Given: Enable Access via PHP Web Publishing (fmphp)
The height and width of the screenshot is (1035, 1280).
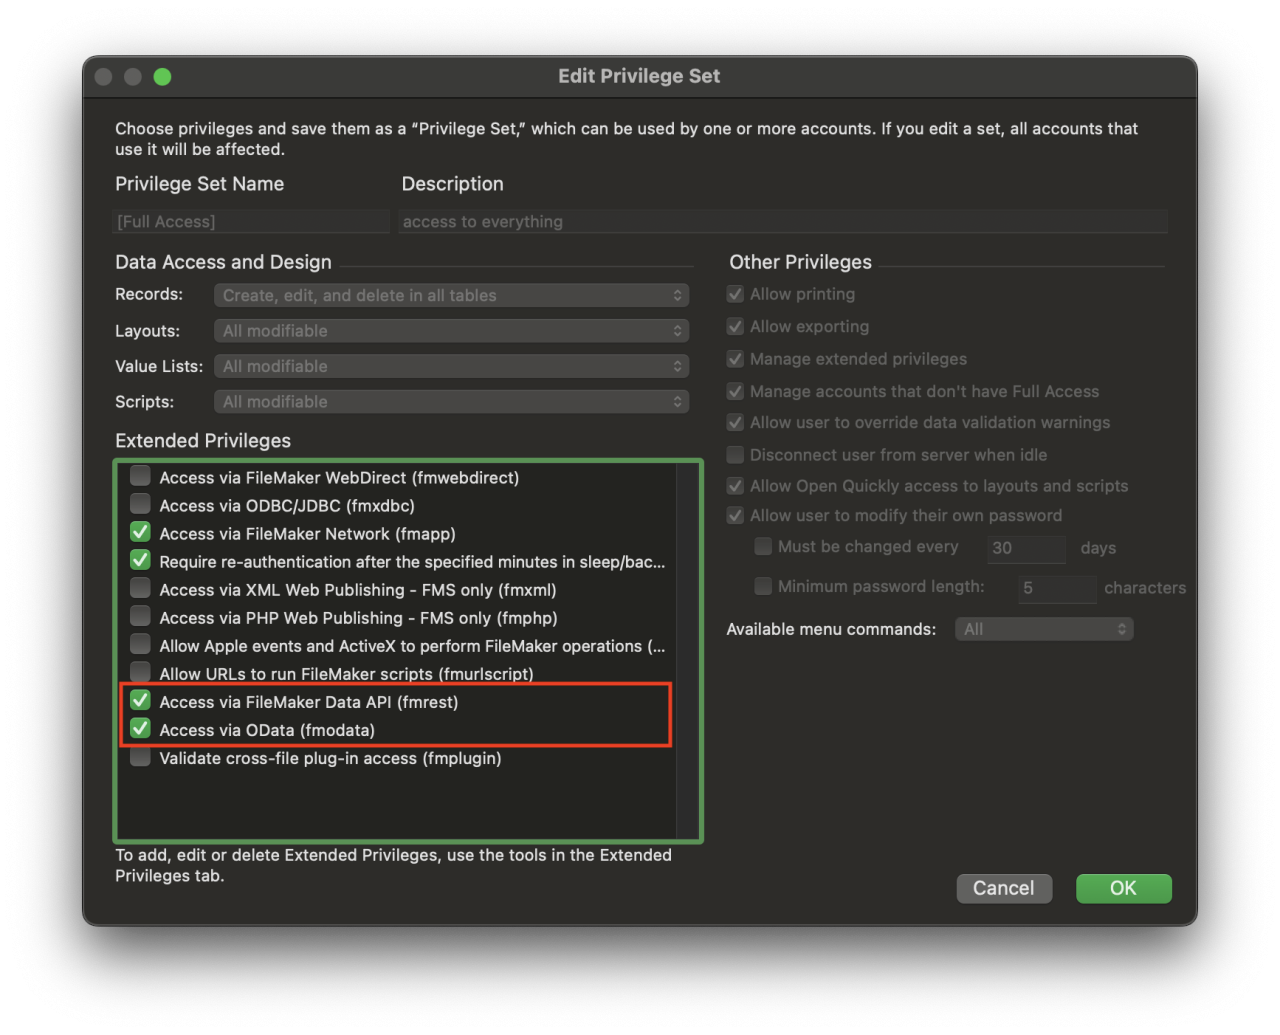Looking at the screenshot, I should [x=139, y=617].
